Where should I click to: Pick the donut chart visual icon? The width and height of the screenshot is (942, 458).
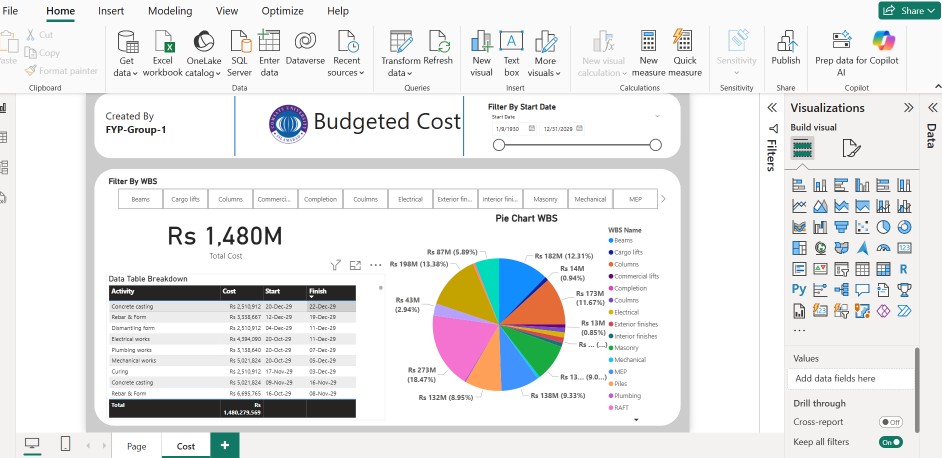(x=904, y=227)
